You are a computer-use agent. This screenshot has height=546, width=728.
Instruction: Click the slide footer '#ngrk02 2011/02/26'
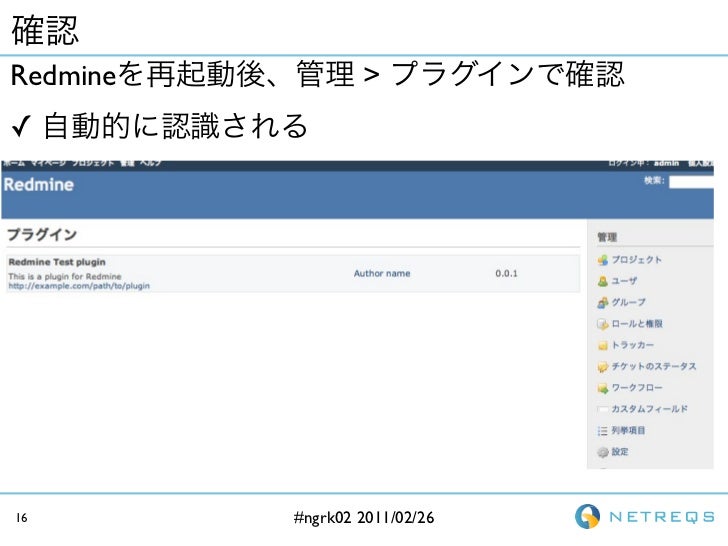click(364, 517)
